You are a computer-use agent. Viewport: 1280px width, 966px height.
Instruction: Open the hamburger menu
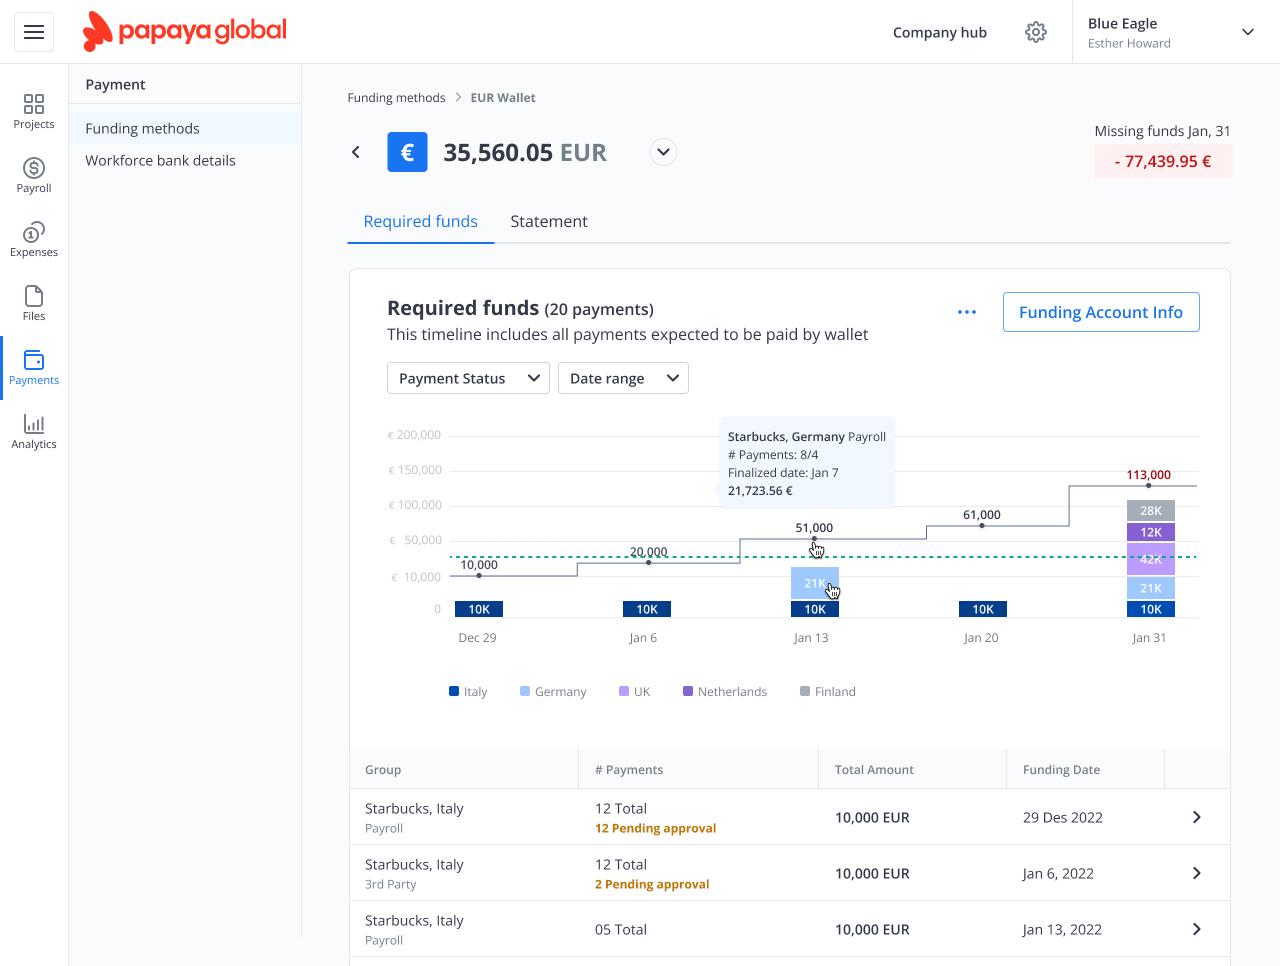pyautogui.click(x=33, y=32)
